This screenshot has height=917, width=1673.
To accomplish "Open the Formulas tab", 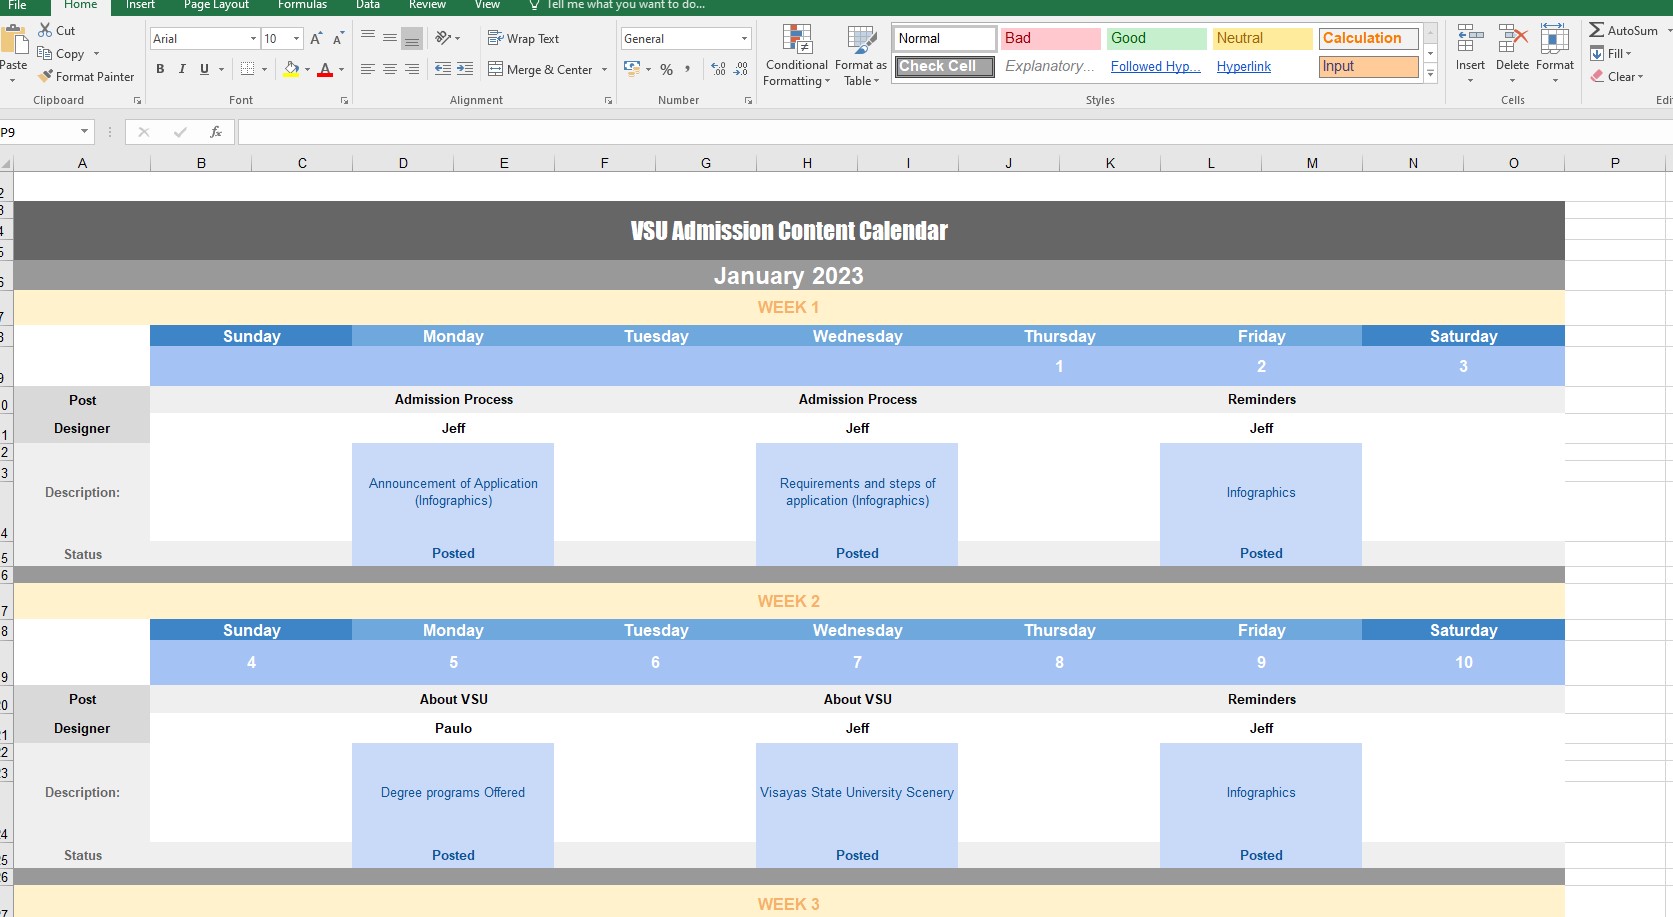I will (302, 5).
